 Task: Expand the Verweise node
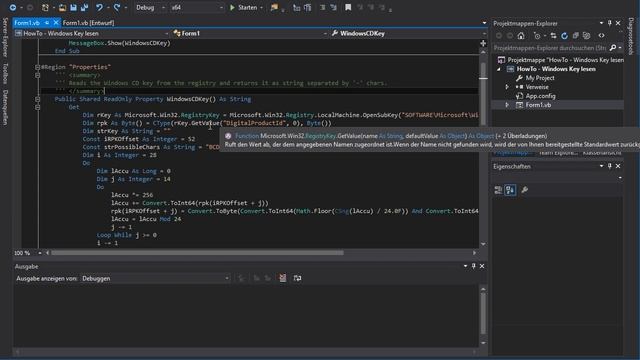click(x=507, y=87)
